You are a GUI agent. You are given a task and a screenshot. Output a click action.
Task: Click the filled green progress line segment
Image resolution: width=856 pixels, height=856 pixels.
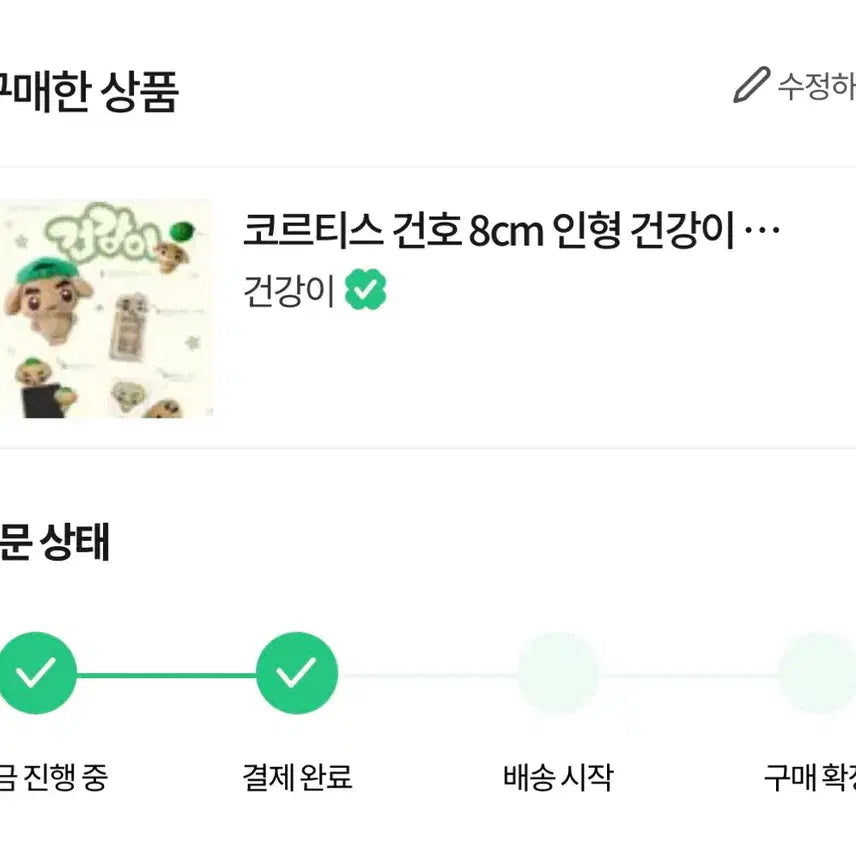167,675
